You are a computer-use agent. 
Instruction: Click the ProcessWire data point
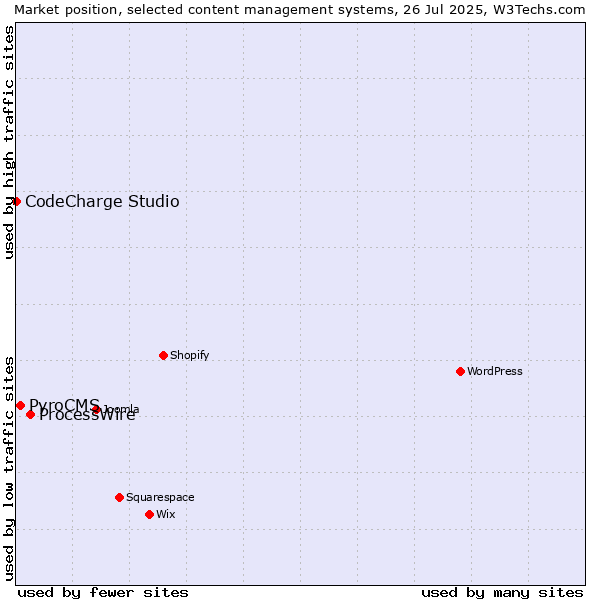point(31,414)
